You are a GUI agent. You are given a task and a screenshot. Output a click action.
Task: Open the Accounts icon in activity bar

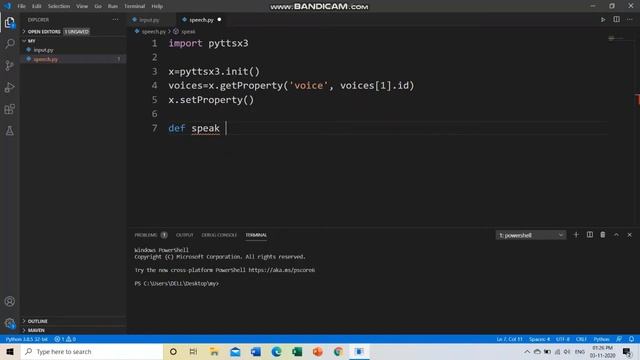[9, 301]
